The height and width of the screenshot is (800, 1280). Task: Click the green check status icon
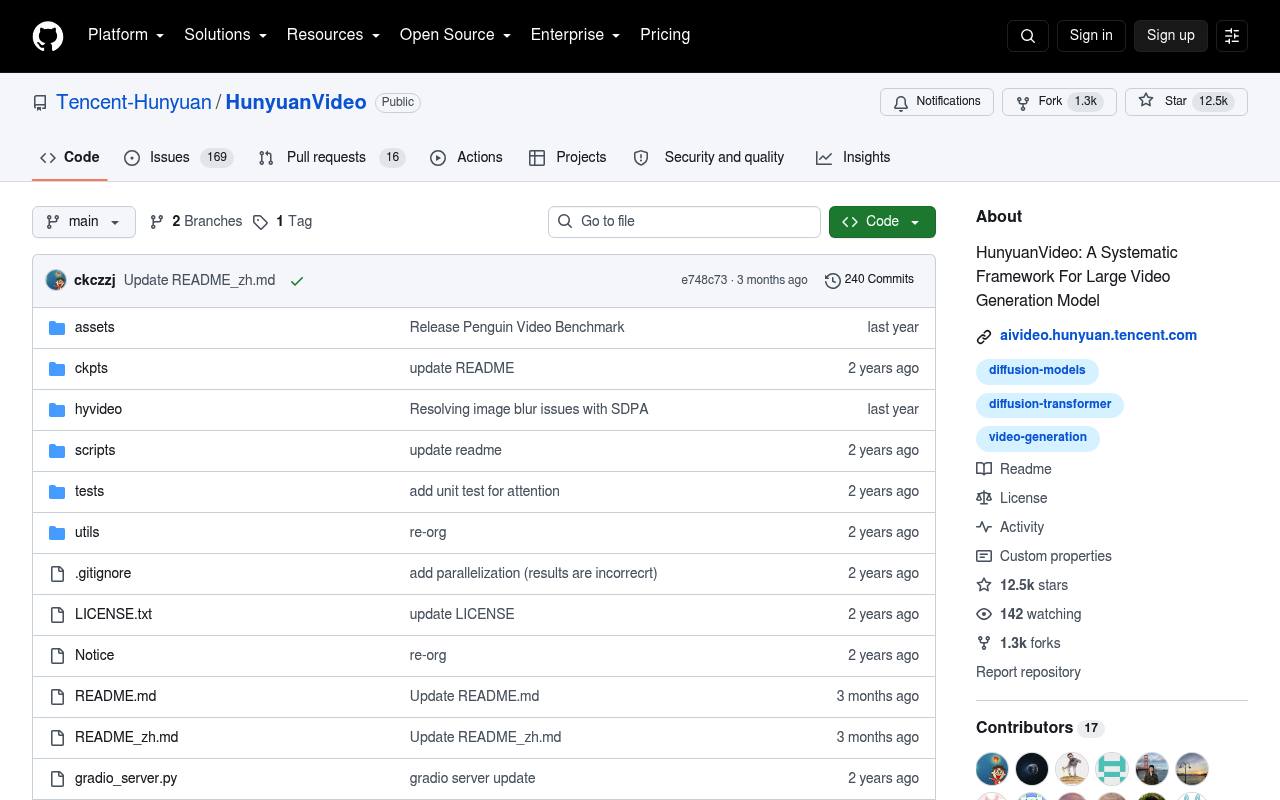[297, 281]
